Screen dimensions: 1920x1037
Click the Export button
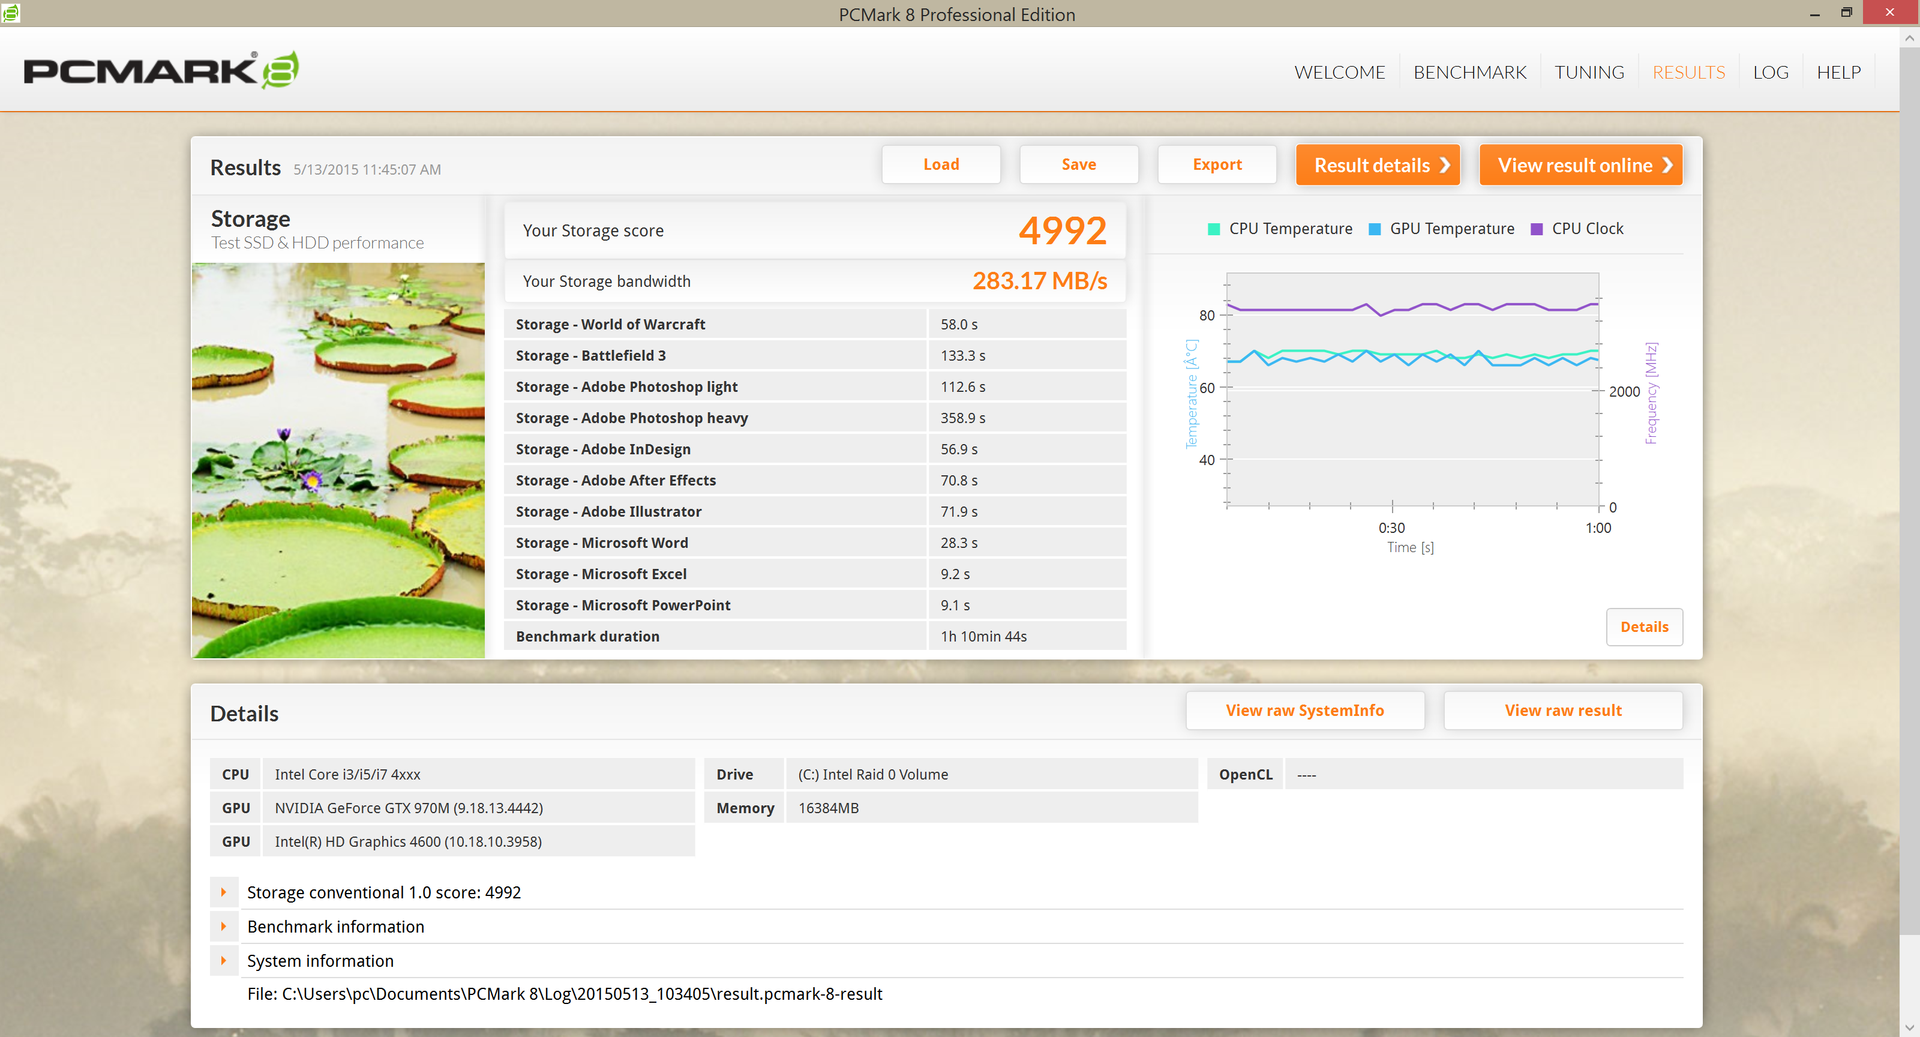click(1217, 164)
